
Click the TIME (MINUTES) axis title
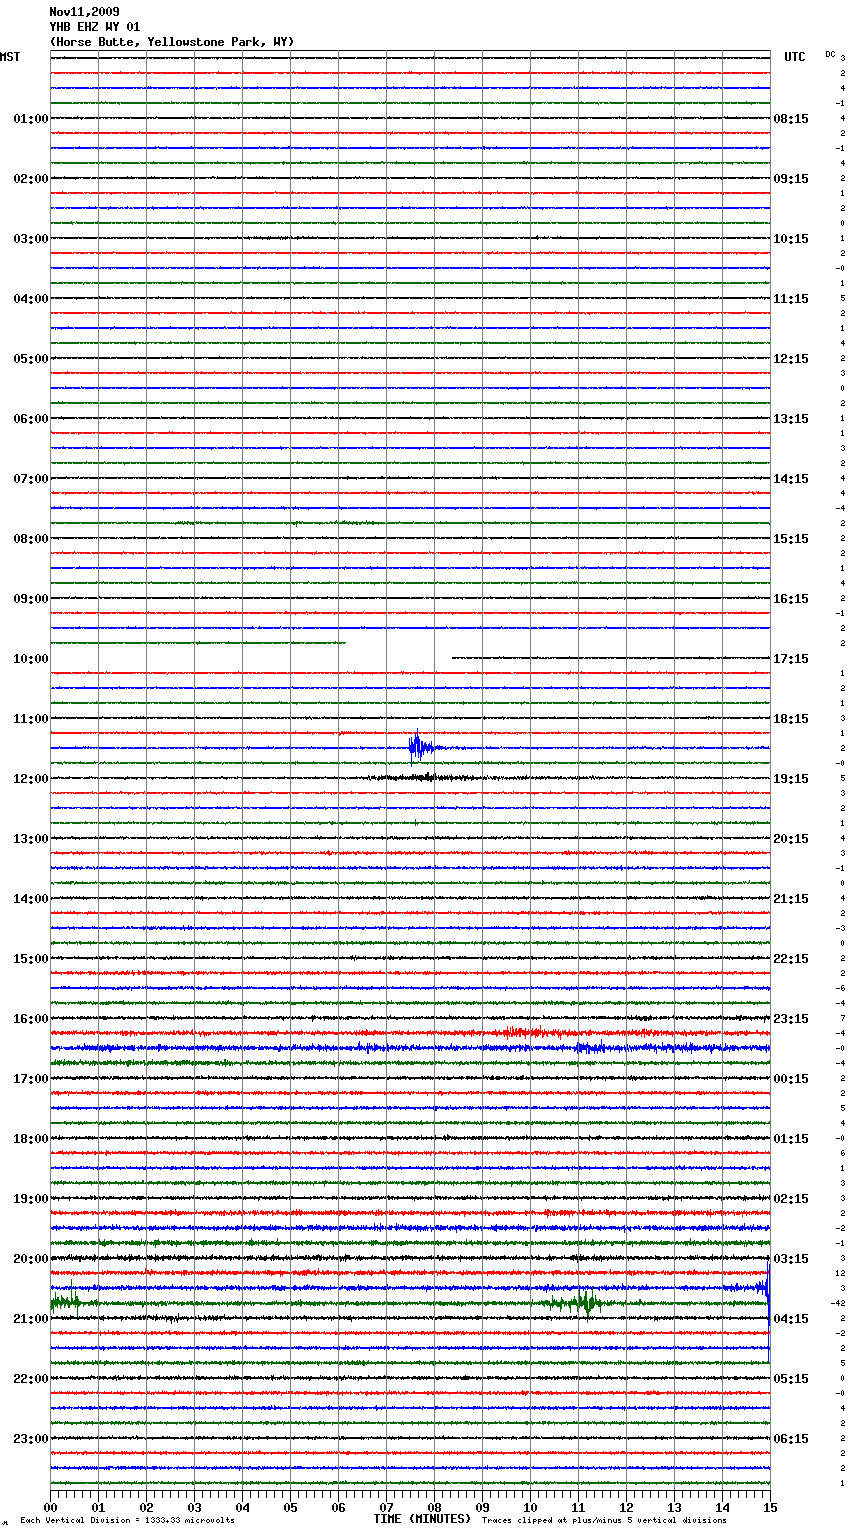(x=422, y=1519)
